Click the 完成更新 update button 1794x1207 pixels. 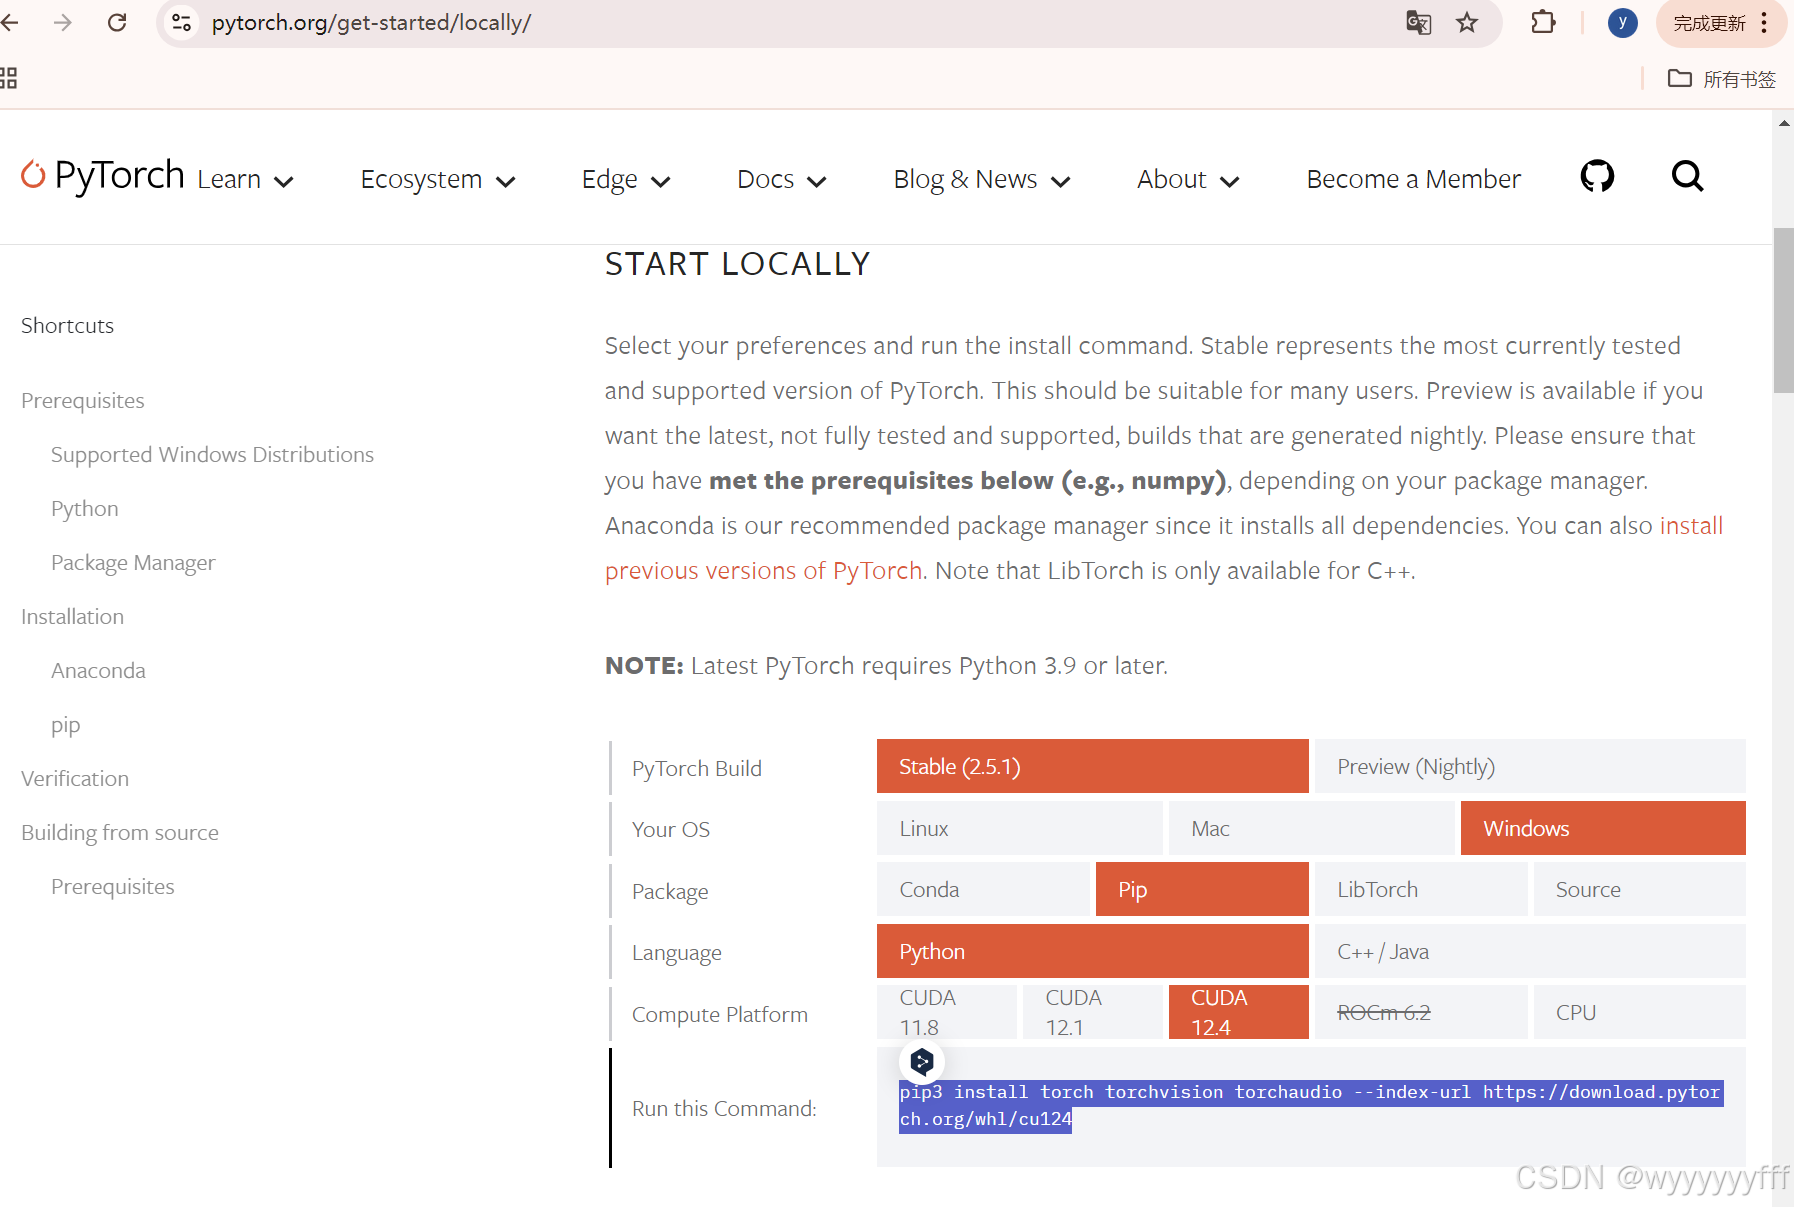point(1708,23)
